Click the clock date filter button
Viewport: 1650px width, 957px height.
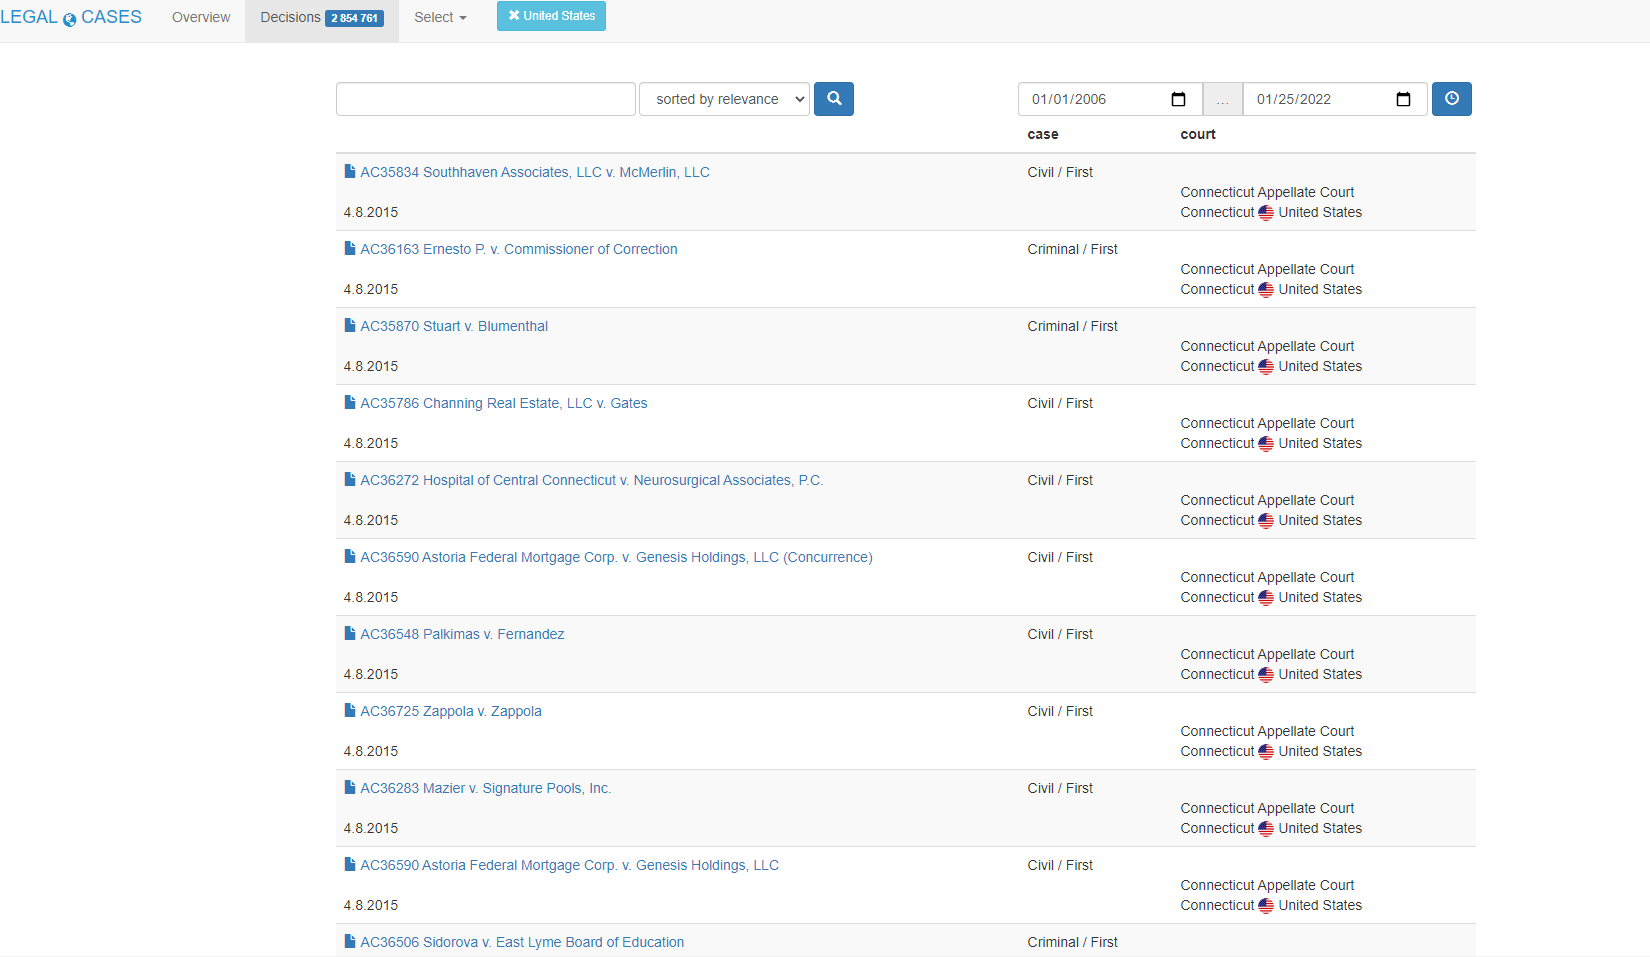click(x=1451, y=99)
